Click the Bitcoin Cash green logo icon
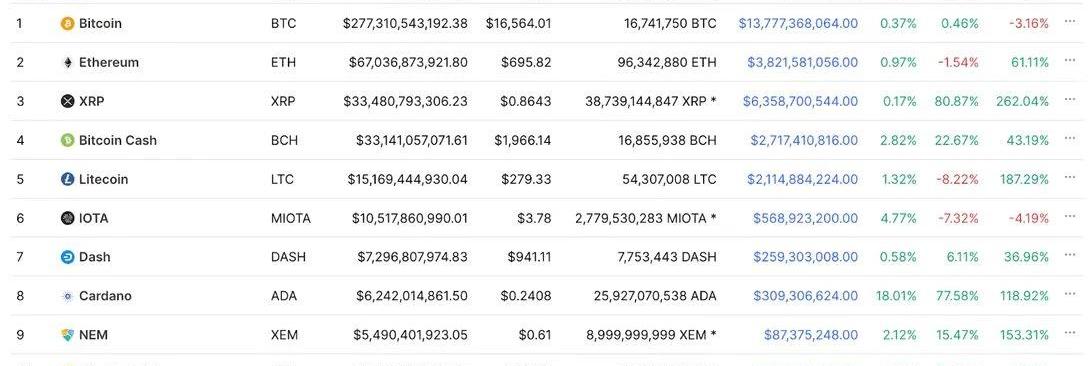Image resolution: width=1088 pixels, height=366 pixels. tap(67, 140)
